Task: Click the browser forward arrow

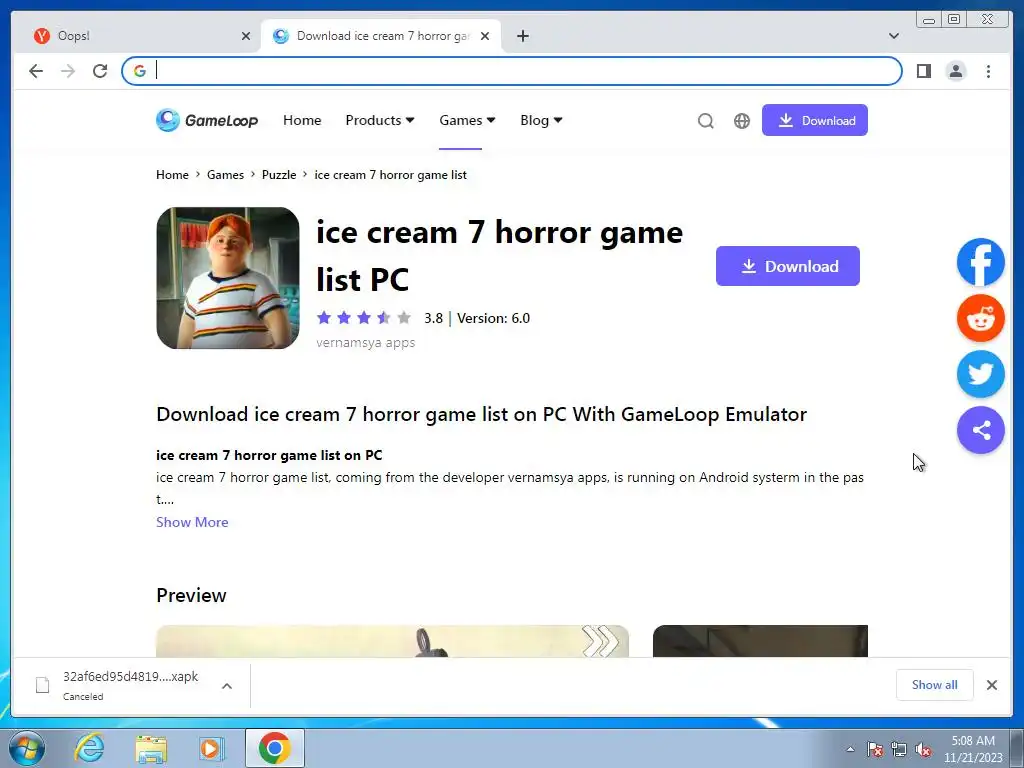Action: point(68,71)
